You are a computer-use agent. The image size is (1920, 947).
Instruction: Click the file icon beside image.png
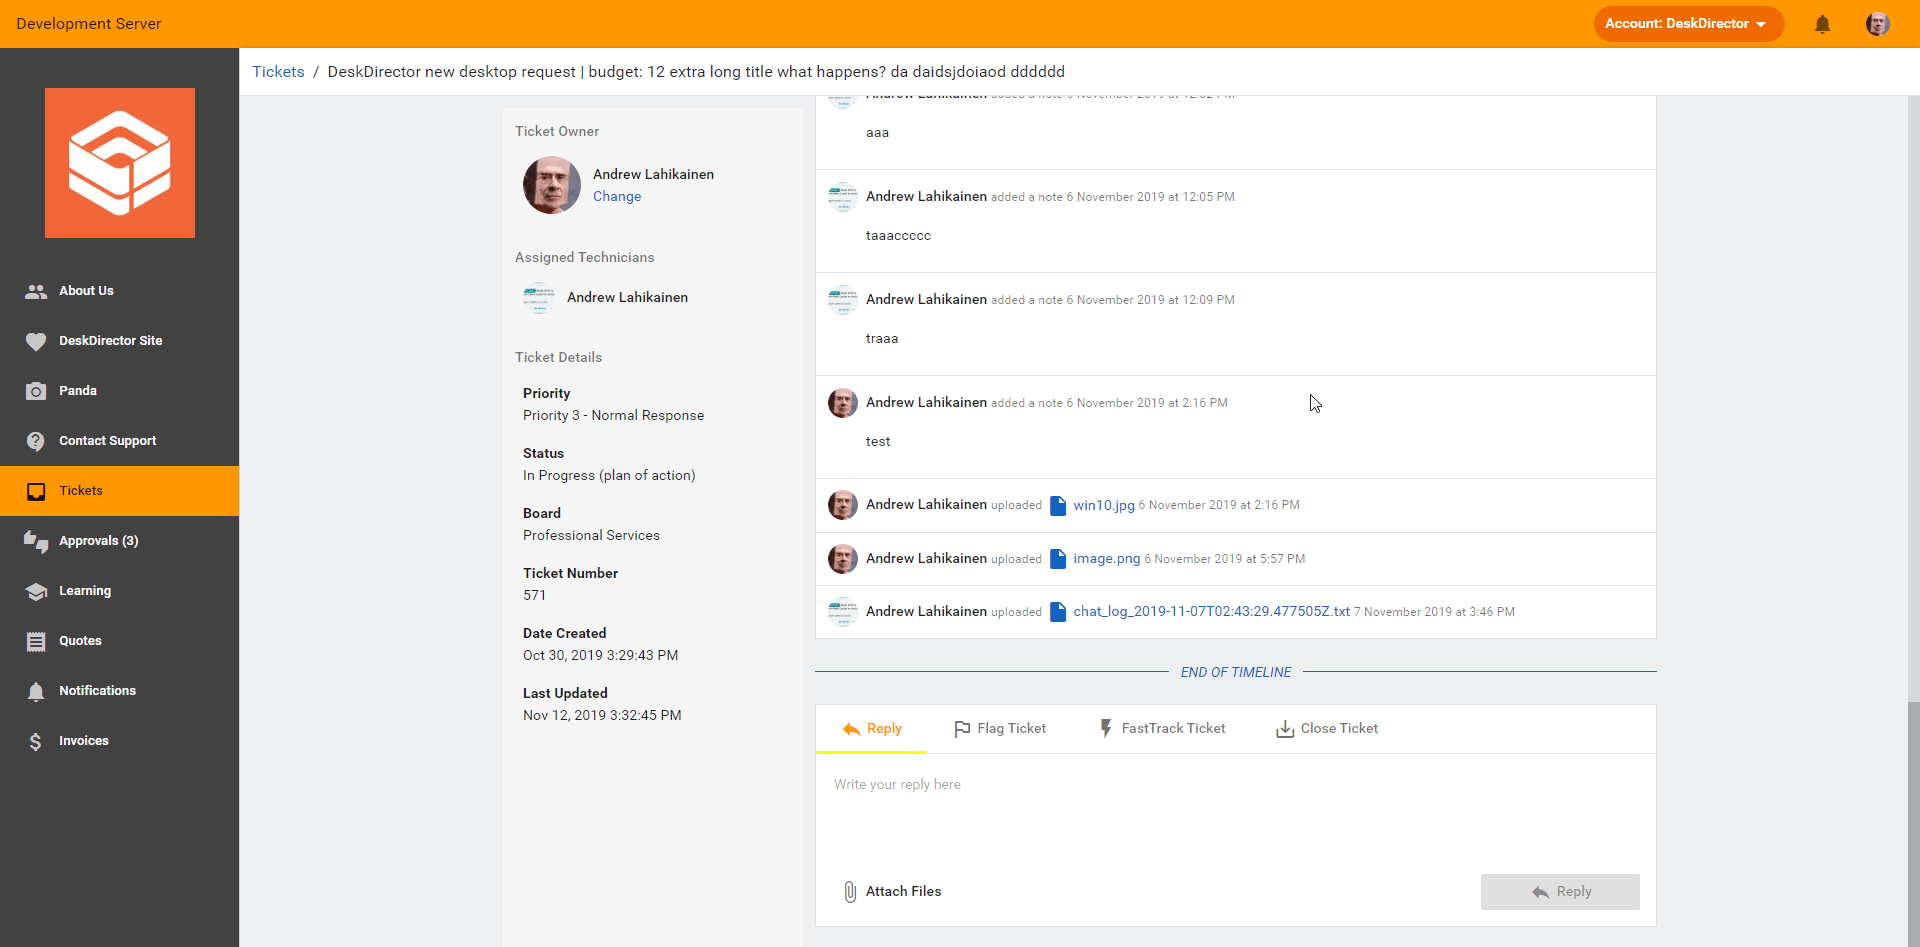tap(1058, 559)
